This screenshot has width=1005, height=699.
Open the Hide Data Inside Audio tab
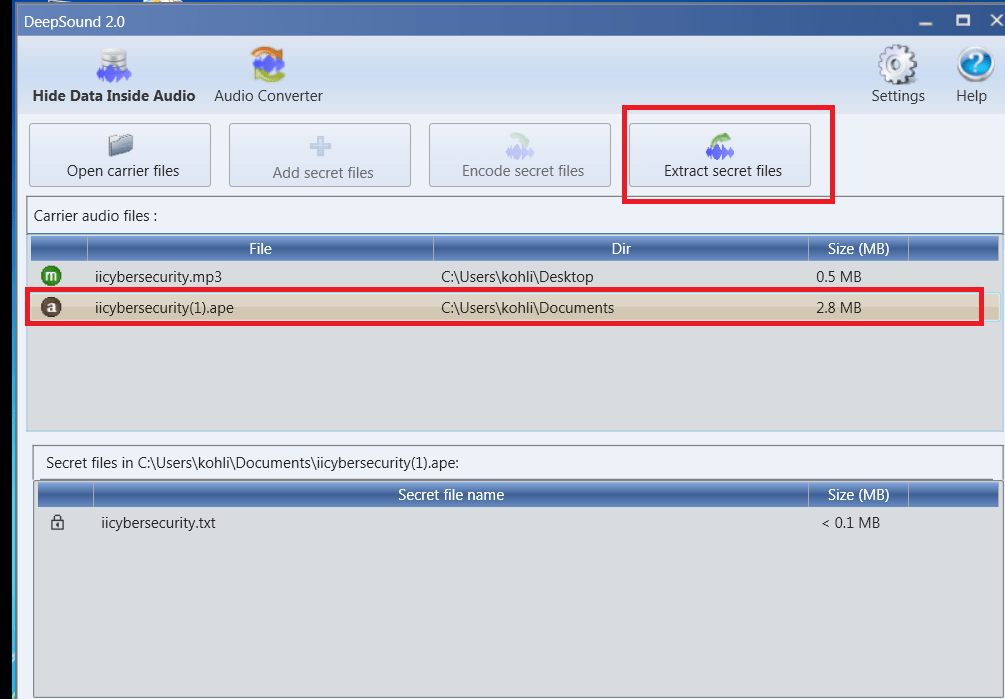tap(114, 76)
